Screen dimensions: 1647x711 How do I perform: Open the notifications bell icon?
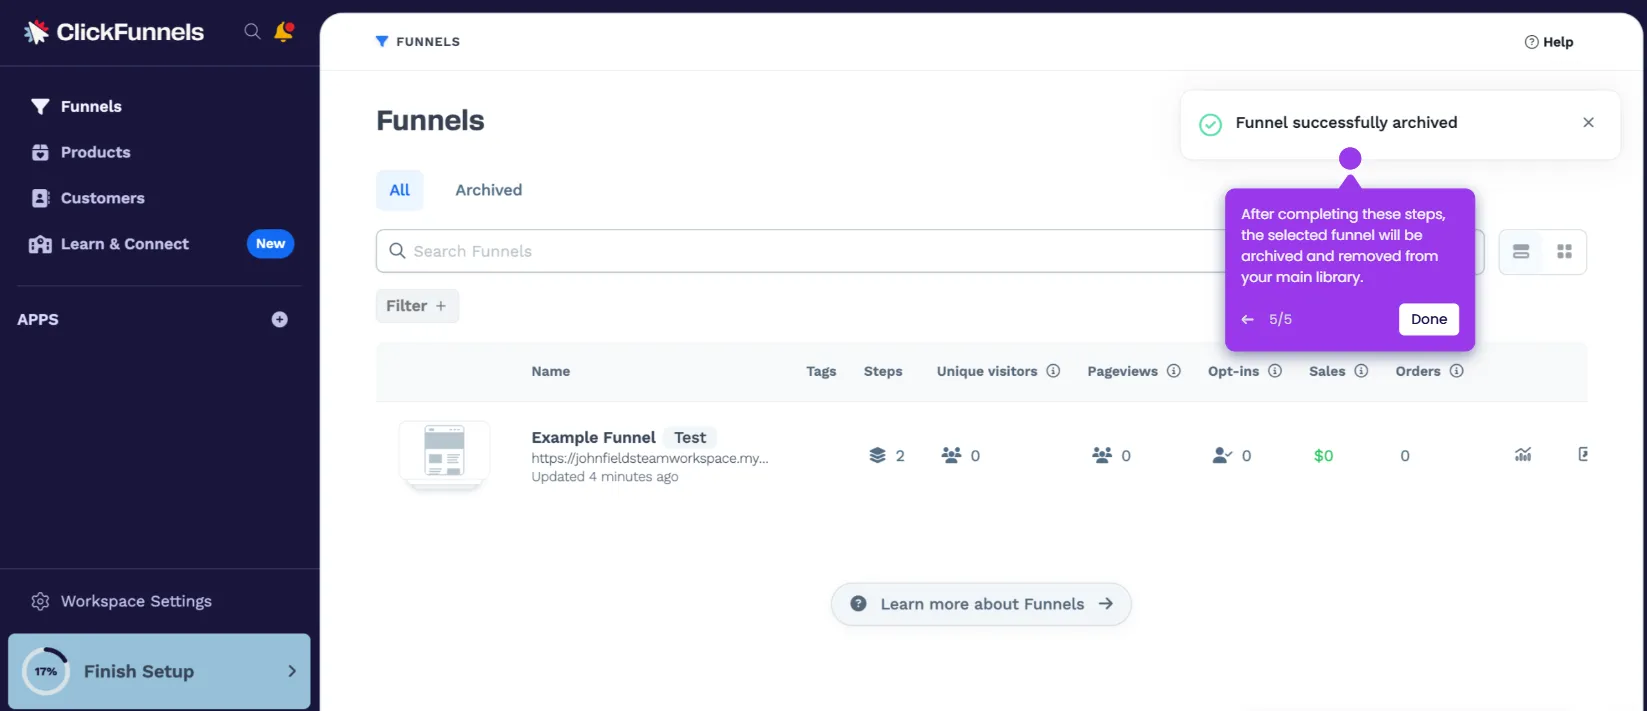pyautogui.click(x=284, y=32)
